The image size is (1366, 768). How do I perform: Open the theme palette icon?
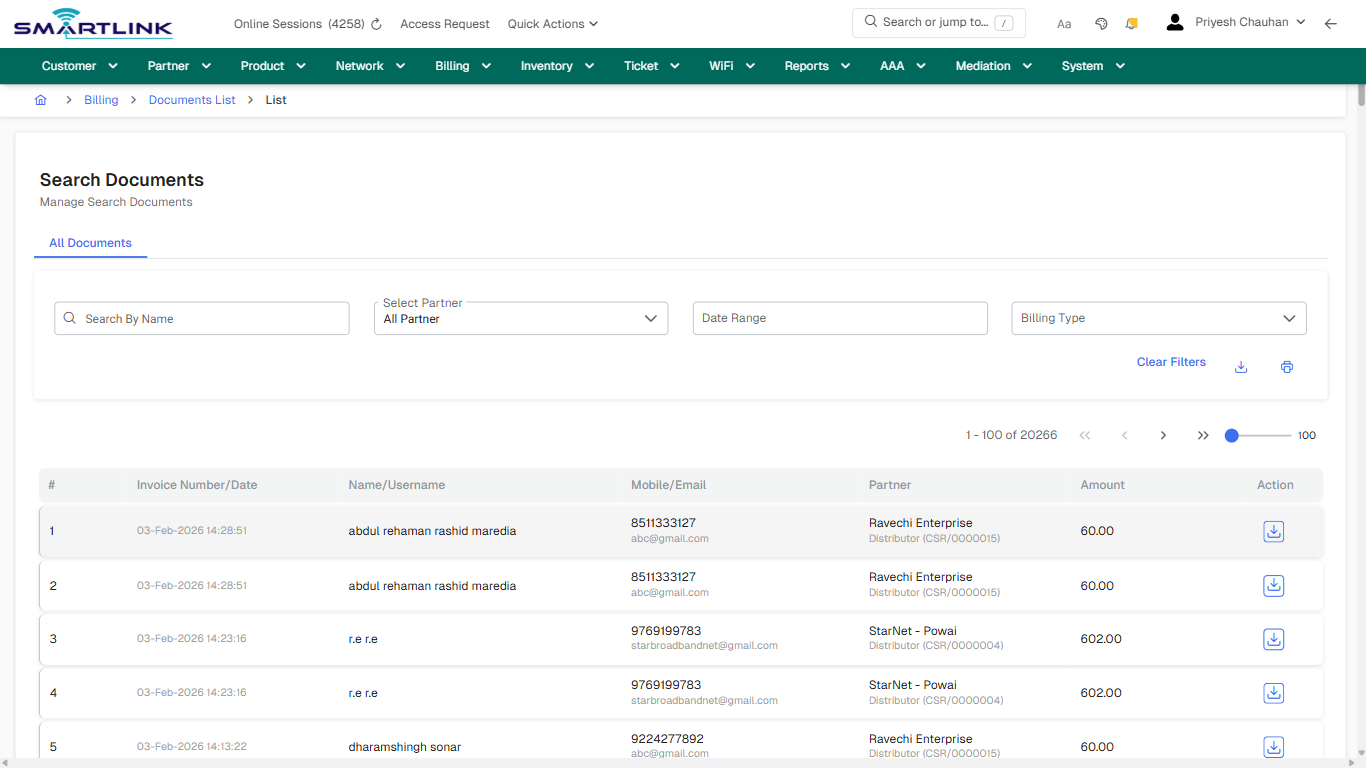pyautogui.click(x=1101, y=23)
